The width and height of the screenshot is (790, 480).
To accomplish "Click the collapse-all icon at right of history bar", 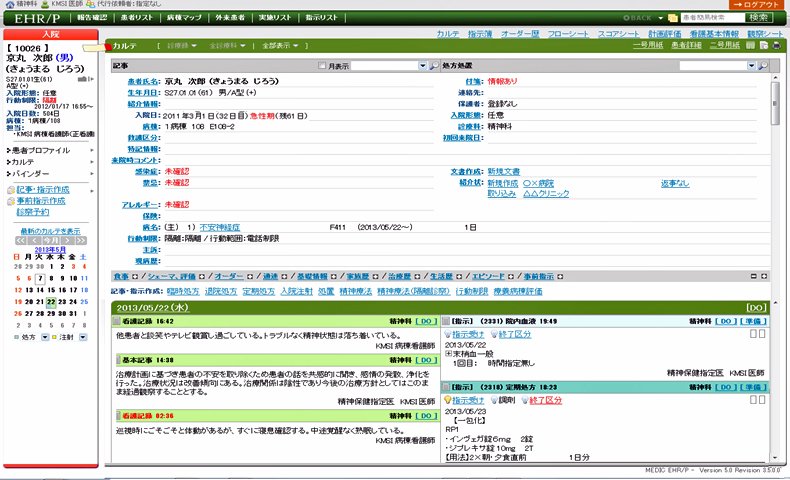I will click(x=754, y=277).
